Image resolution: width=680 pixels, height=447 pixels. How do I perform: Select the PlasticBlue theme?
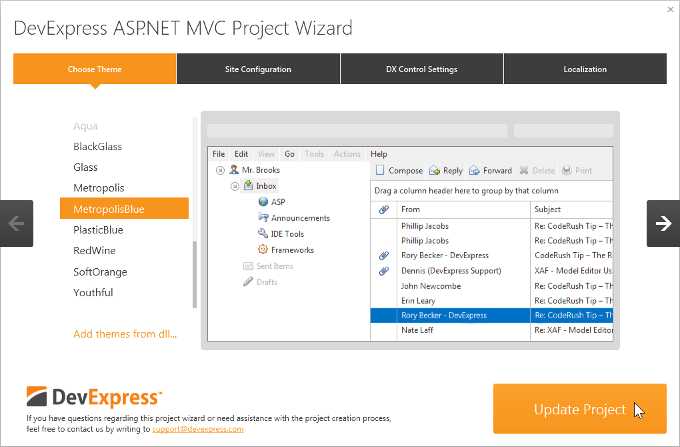[x=98, y=230]
